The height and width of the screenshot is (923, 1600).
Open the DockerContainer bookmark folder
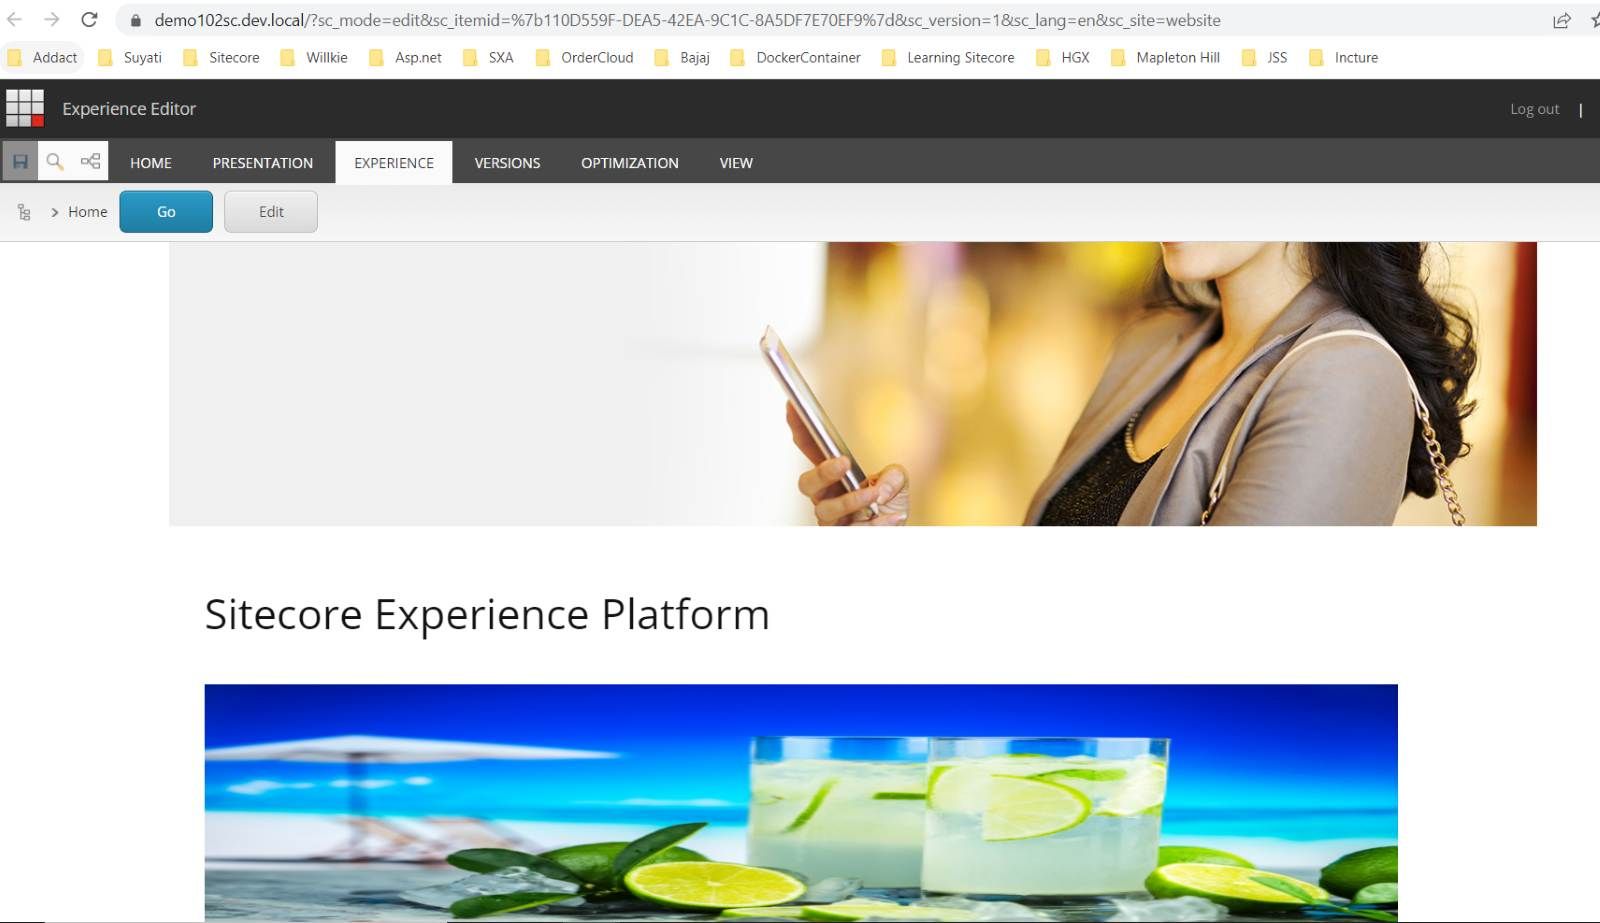pos(795,58)
